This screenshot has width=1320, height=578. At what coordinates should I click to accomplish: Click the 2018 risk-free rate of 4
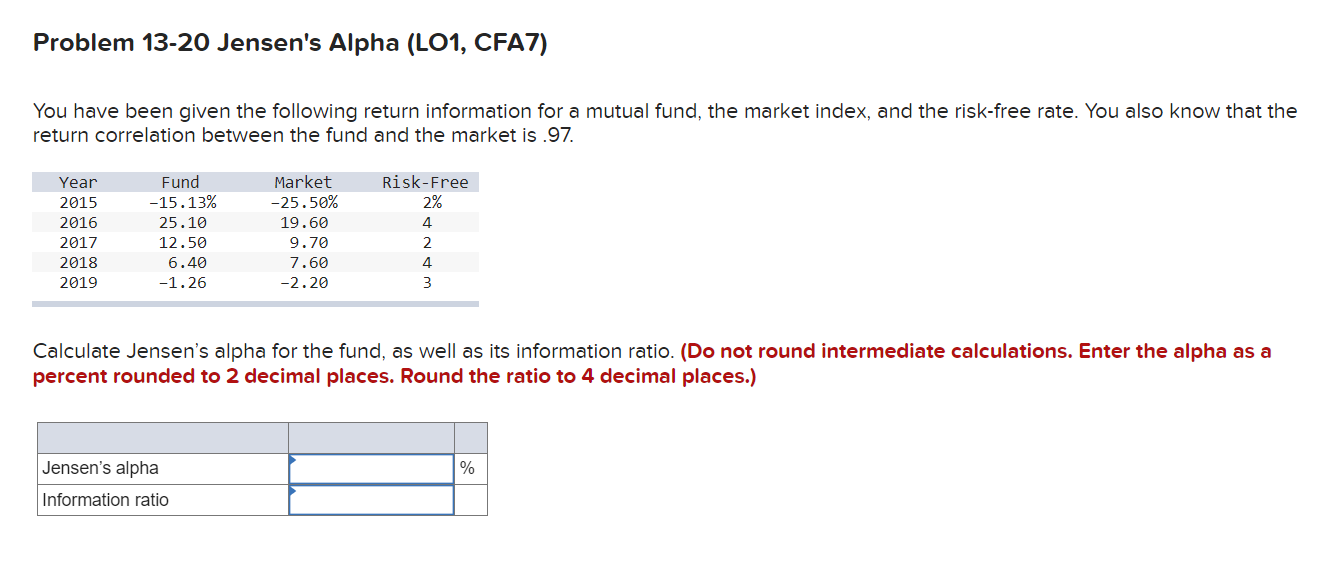tap(427, 262)
